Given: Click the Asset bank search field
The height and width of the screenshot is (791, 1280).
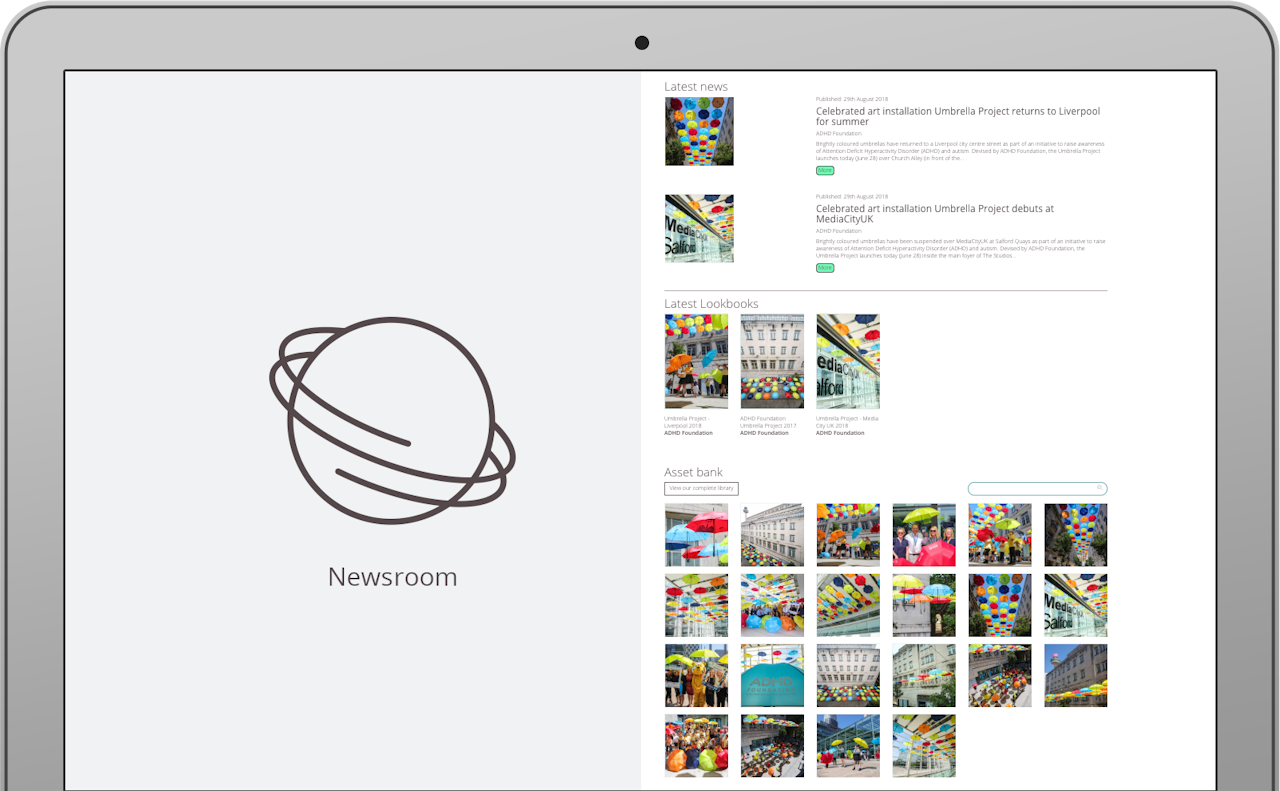Looking at the screenshot, I should coord(1037,488).
